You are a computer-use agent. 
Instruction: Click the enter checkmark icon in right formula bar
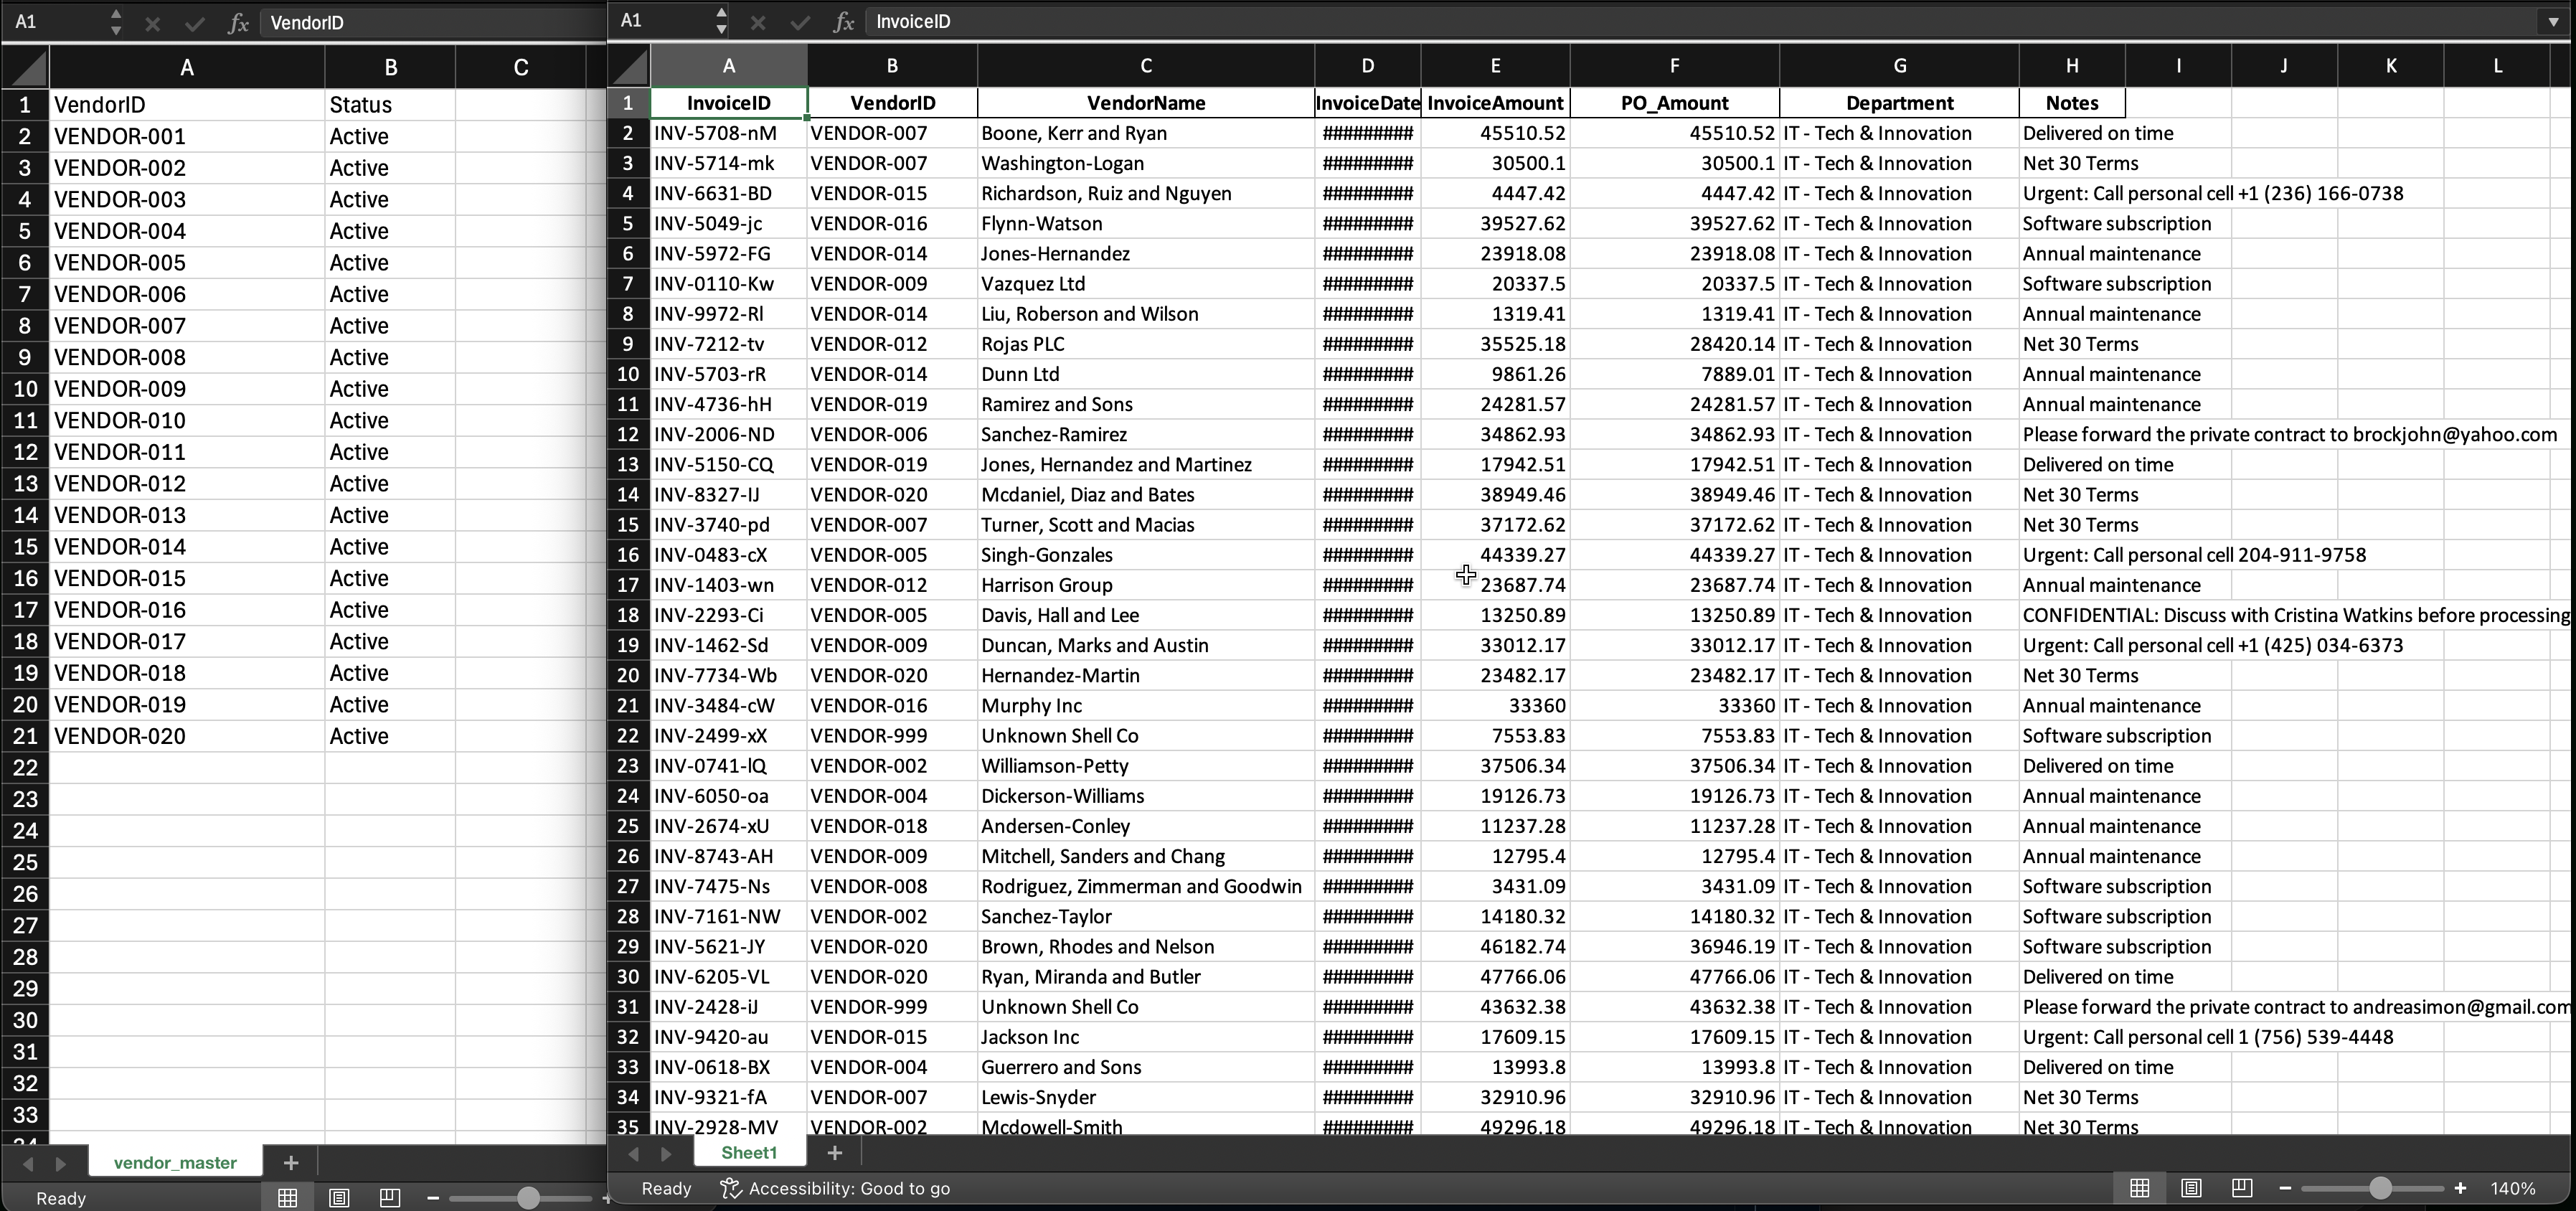(x=800, y=21)
